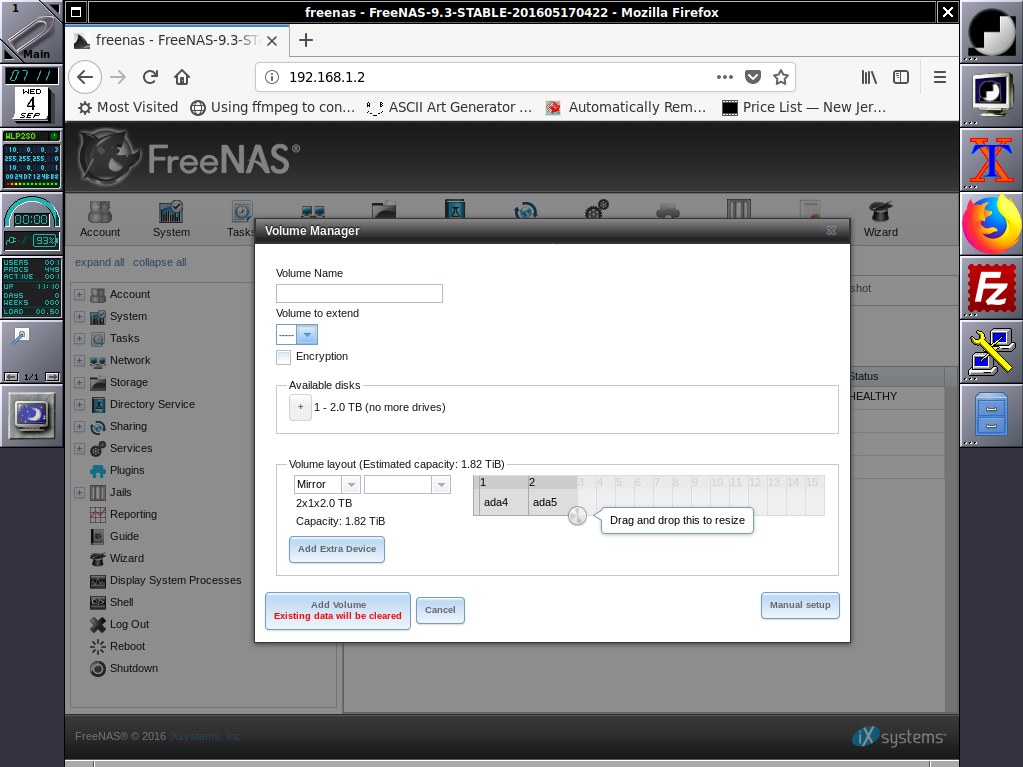The height and width of the screenshot is (767, 1023).
Task: Click the Firefox reload icon
Action: click(x=150, y=77)
